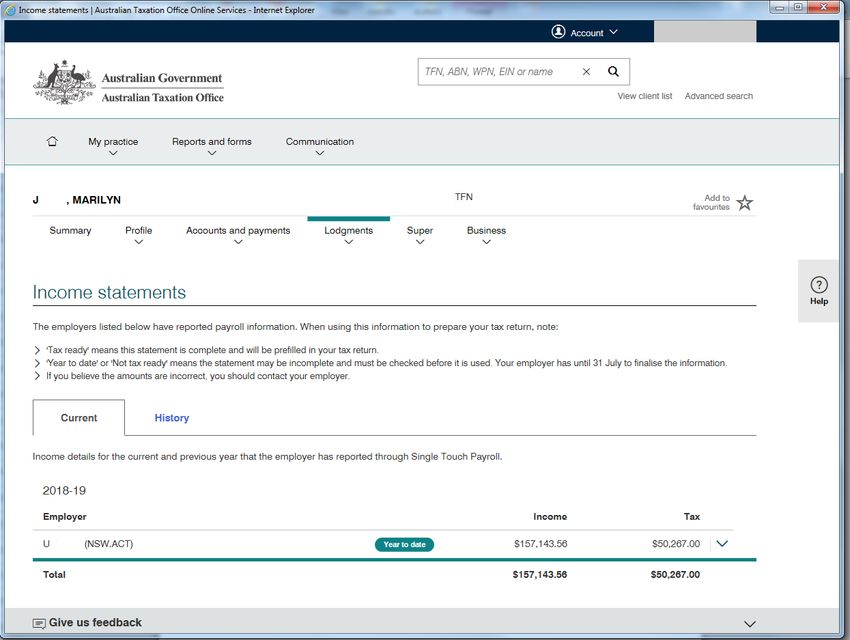Click the Internet Explorer title bar icon

pyautogui.click(x=10, y=10)
